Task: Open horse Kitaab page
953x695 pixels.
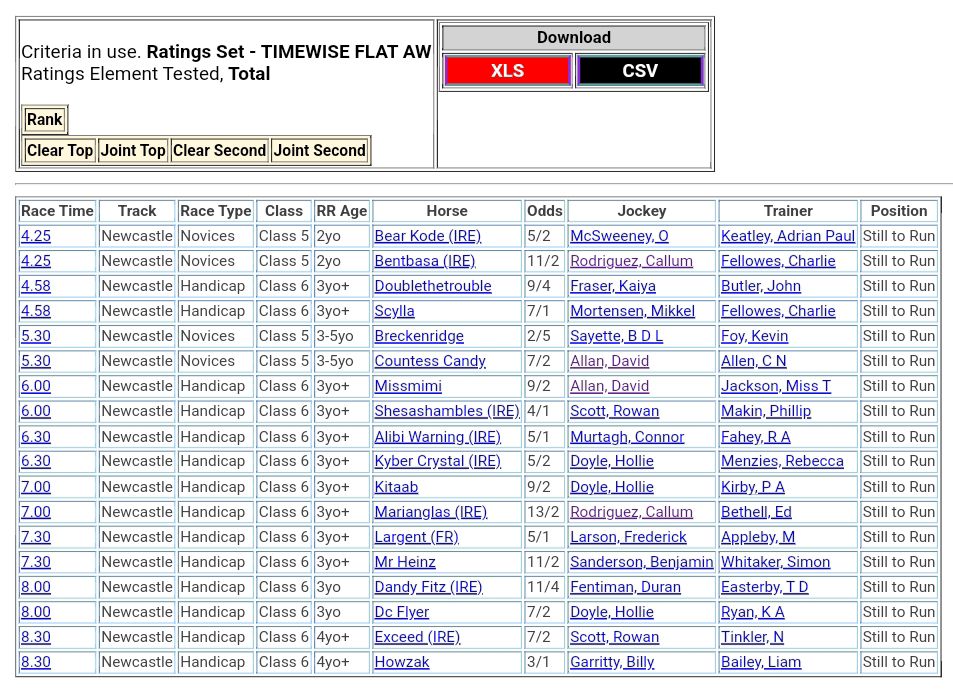Action: (396, 487)
